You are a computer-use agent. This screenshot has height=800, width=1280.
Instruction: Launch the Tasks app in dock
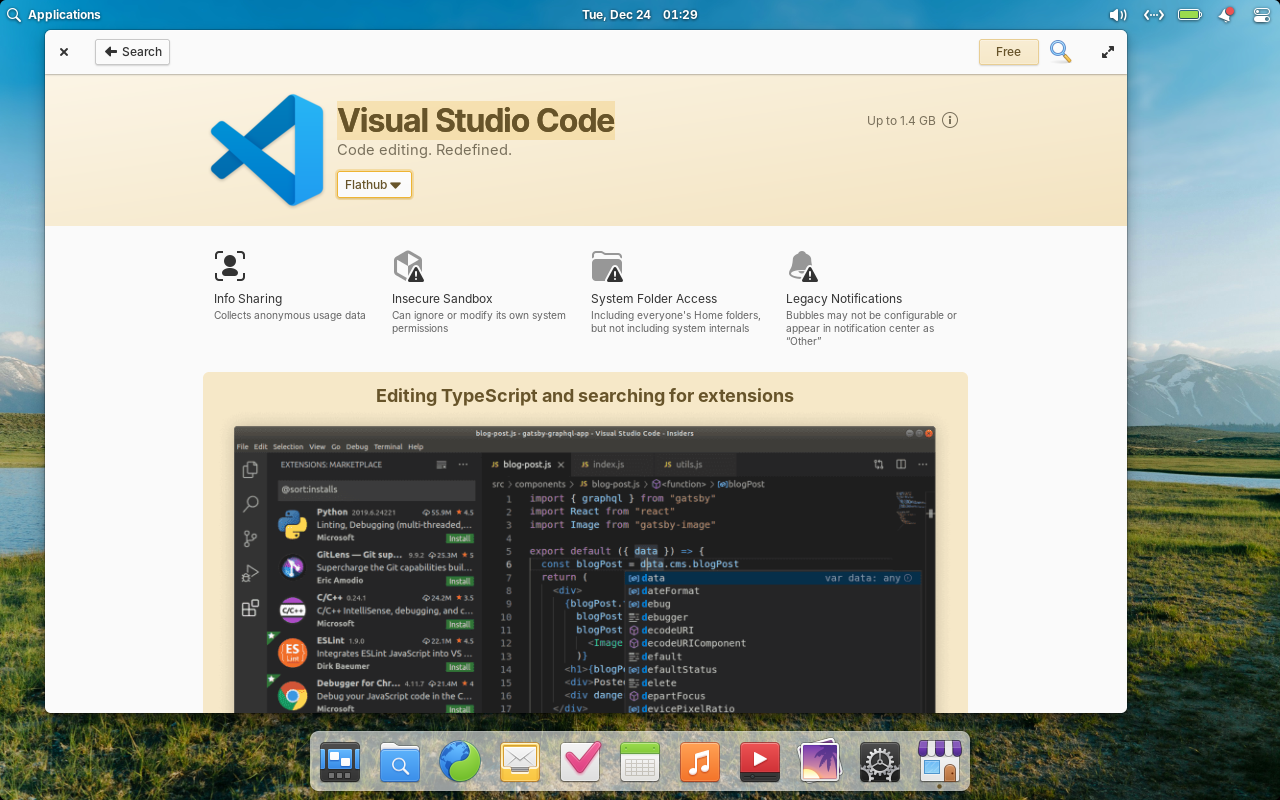(580, 762)
